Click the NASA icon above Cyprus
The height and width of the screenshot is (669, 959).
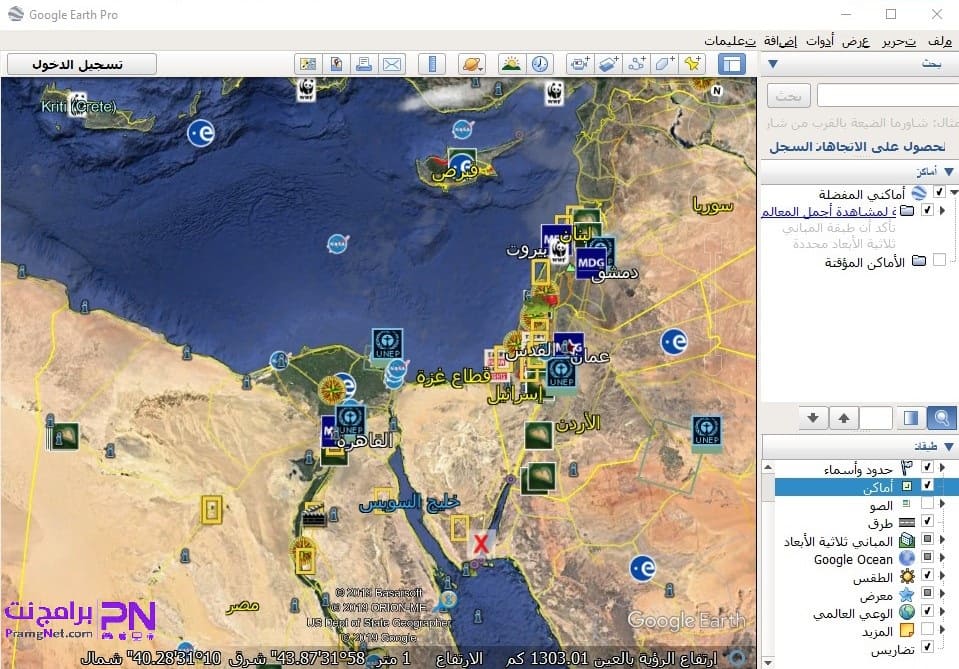tap(462, 130)
